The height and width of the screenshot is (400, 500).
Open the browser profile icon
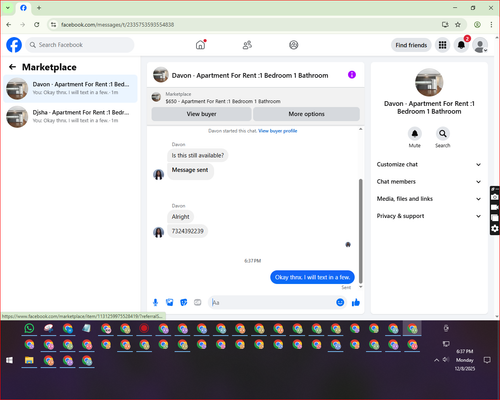[477, 25]
